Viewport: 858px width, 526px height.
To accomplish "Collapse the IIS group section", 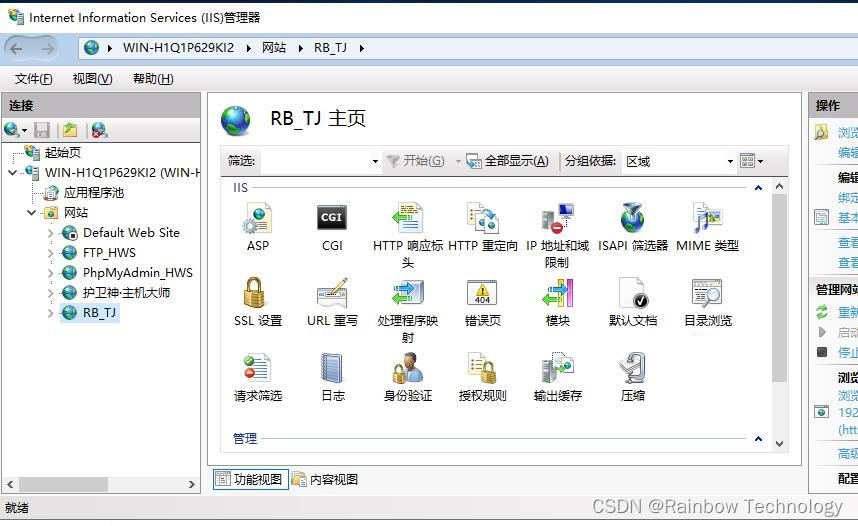I will point(758,188).
